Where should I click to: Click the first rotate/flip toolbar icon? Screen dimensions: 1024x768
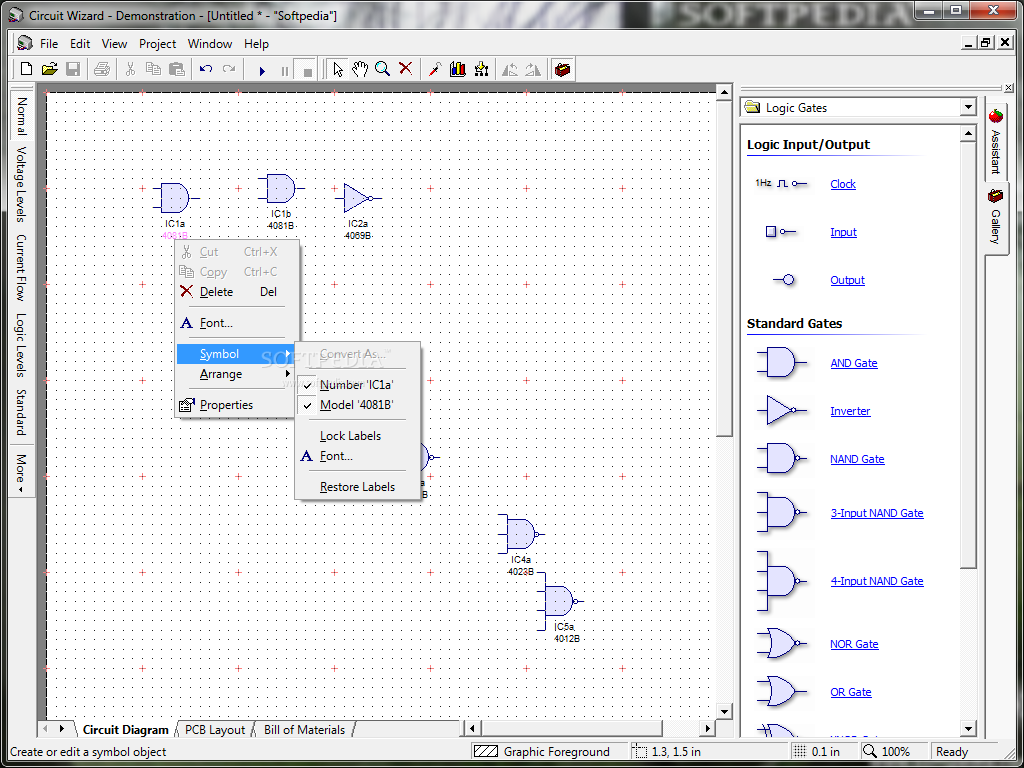click(x=510, y=69)
